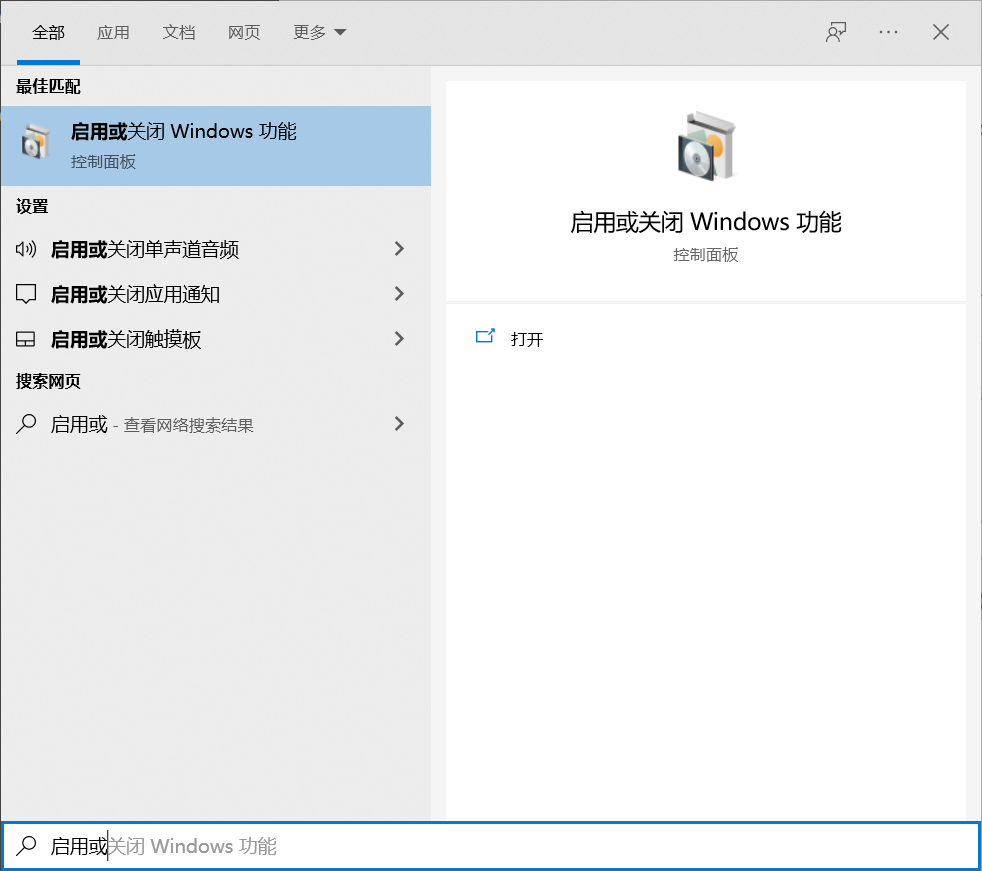Viewport: 982px width, 871px height.
Task: Expand the 启用或关闭触摸板 chevron
Action: (x=399, y=339)
